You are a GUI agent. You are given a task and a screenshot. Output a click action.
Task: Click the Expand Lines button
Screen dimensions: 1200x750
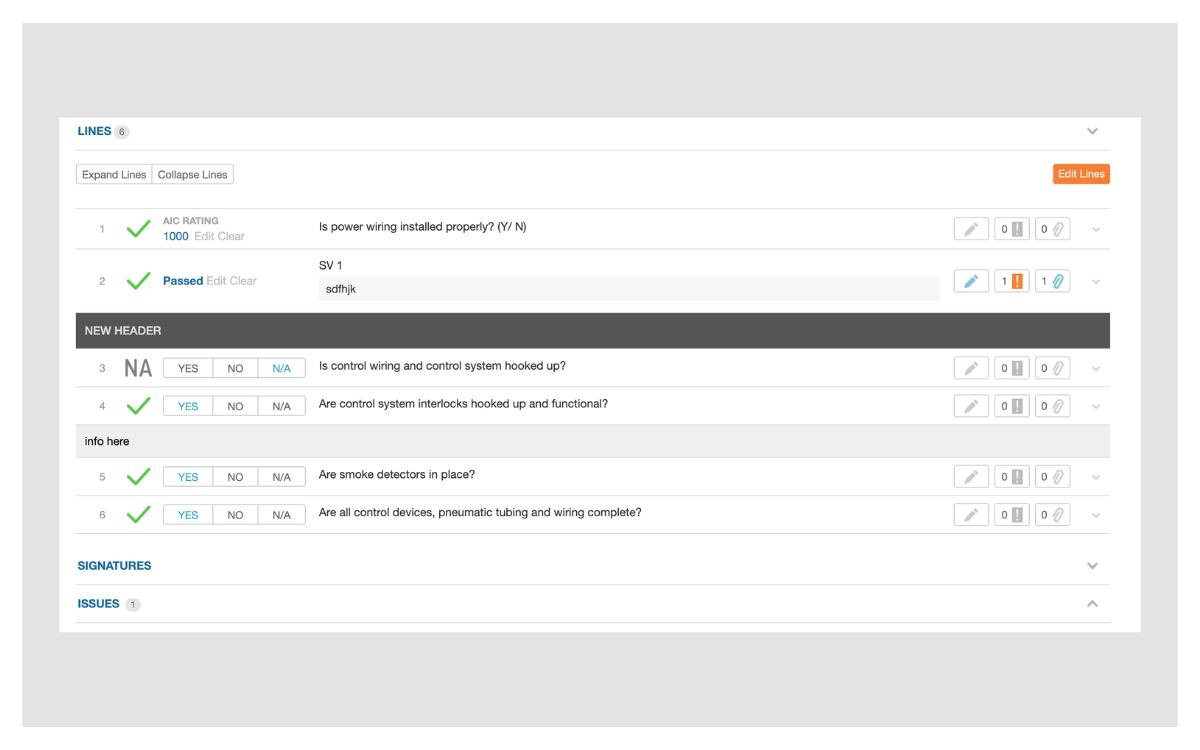coord(114,174)
